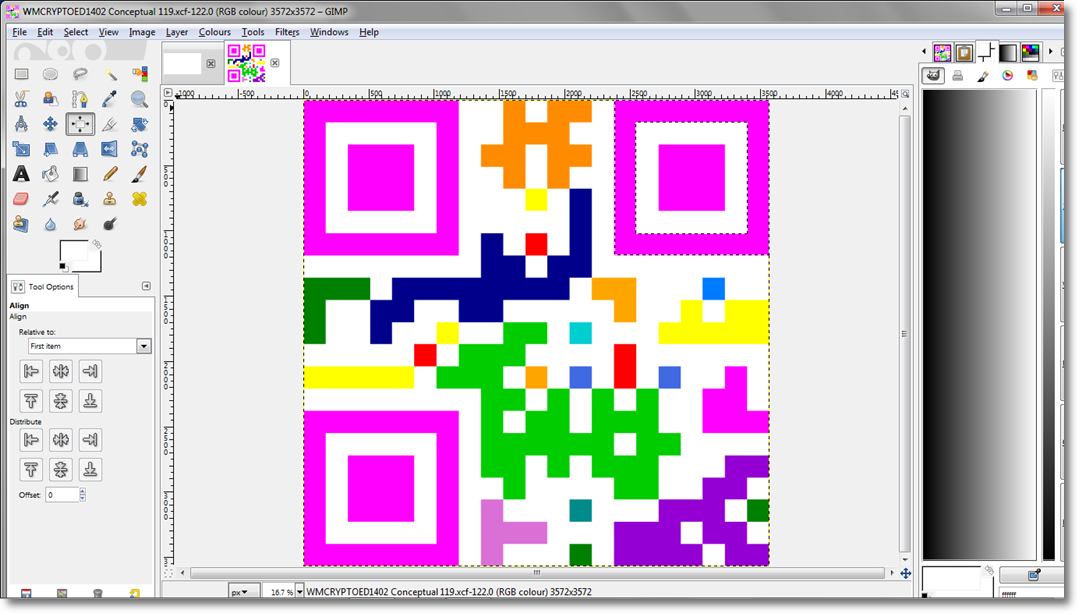Open the File menu
Image resolution: width=1080 pixels, height=615 pixels.
tap(19, 32)
